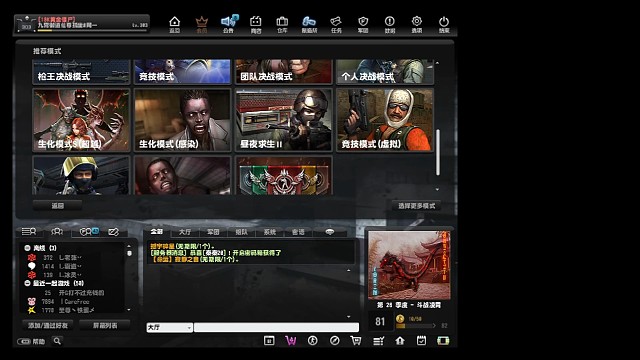Screen dimensions: 640x360
Task: Click the chat log scroll-down arrow
Action: coord(348,316)
